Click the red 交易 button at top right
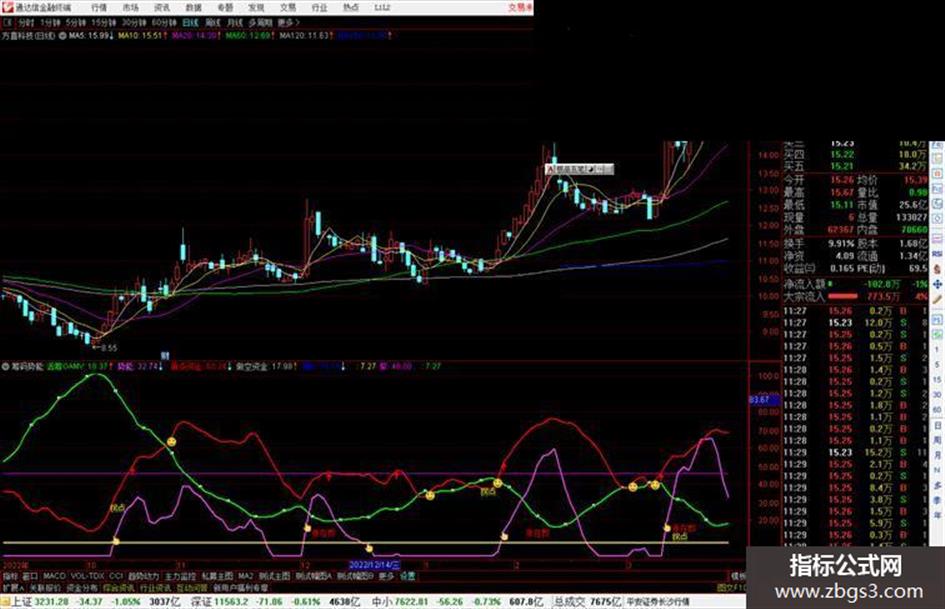945x609 pixels. (x=520, y=7)
